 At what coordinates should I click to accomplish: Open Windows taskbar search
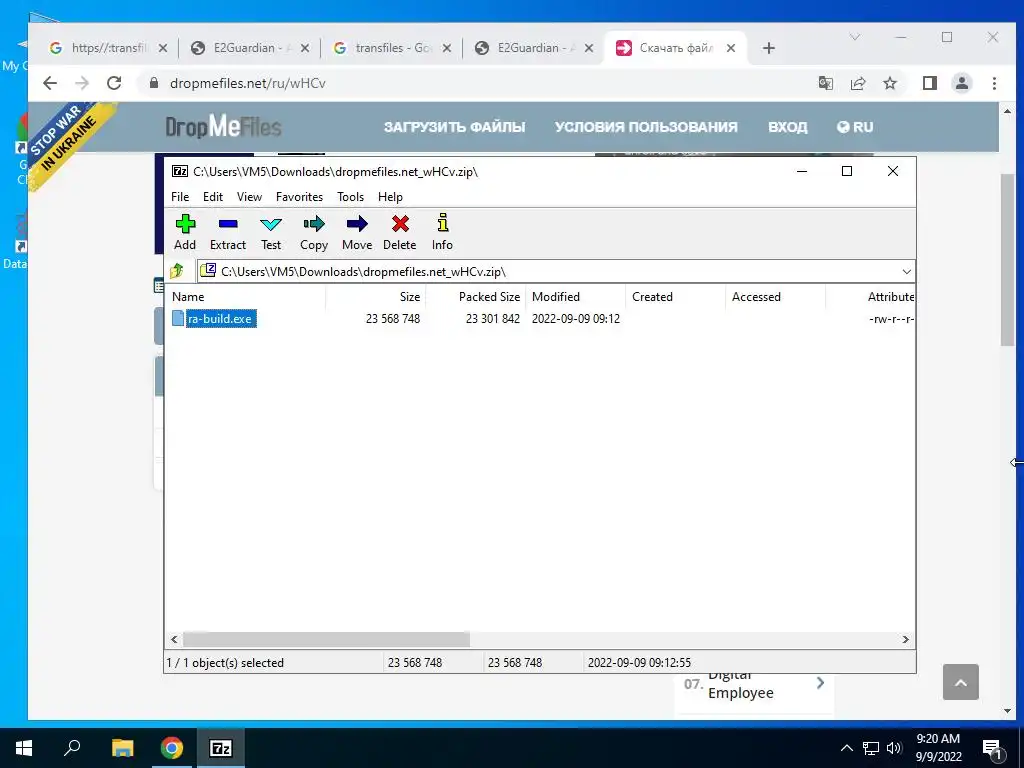coord(72,748)
